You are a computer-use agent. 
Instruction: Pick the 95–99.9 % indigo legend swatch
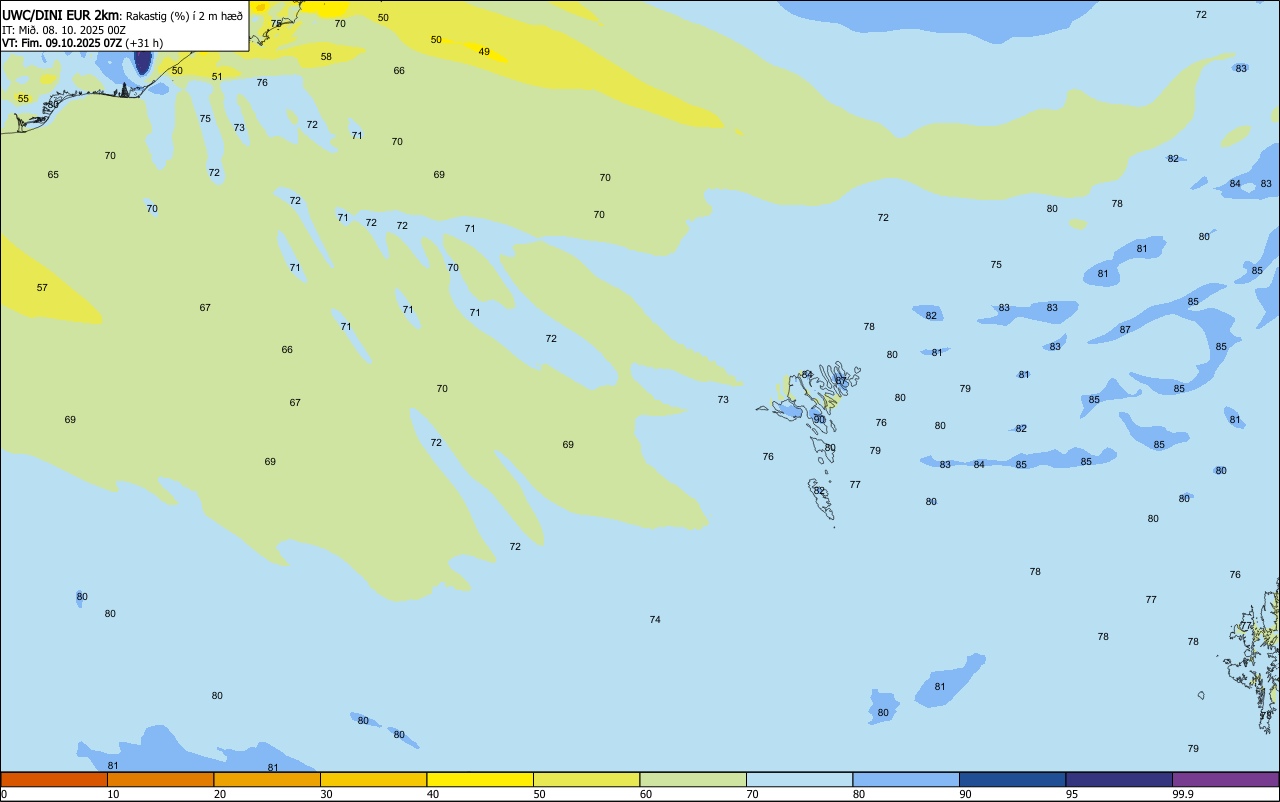(x=1119, y=779)
